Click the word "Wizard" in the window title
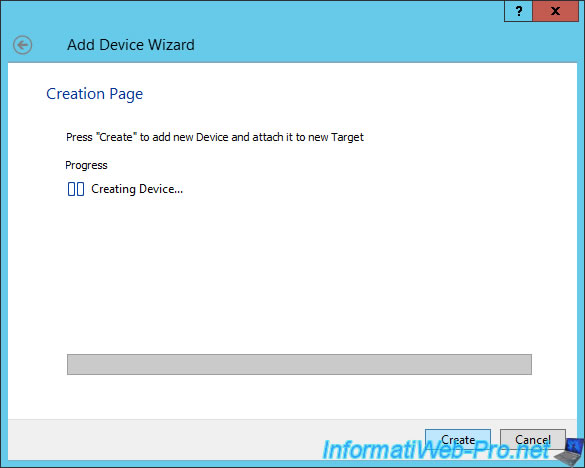The image size is (585, 468). click(x=171, y=45)
